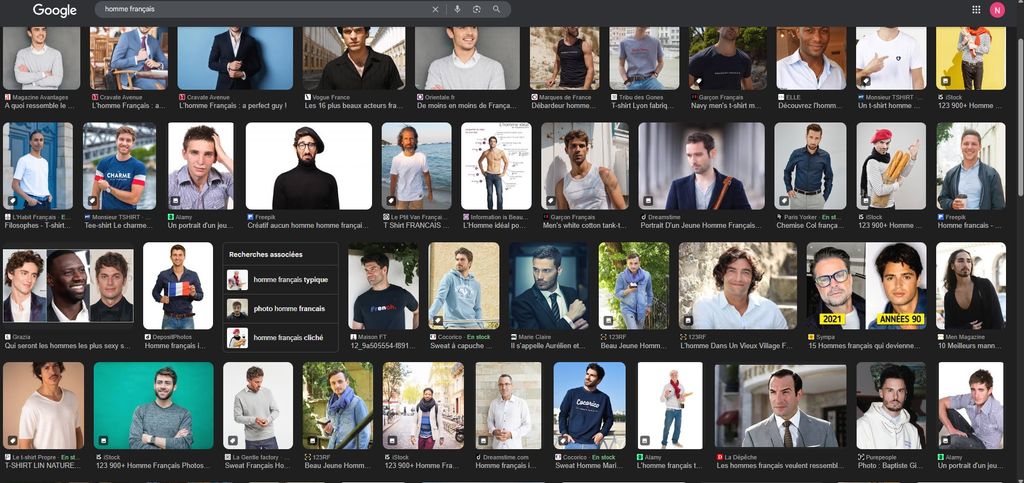The height and width of the screenshot is (483, 1024).
Task: Open the navy 'Cocorico' sweatshirt image
Action: coord(589,405)
